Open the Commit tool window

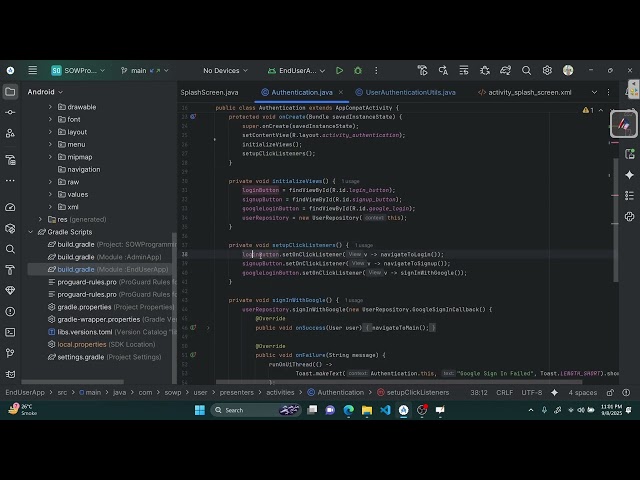click(10, 112)
